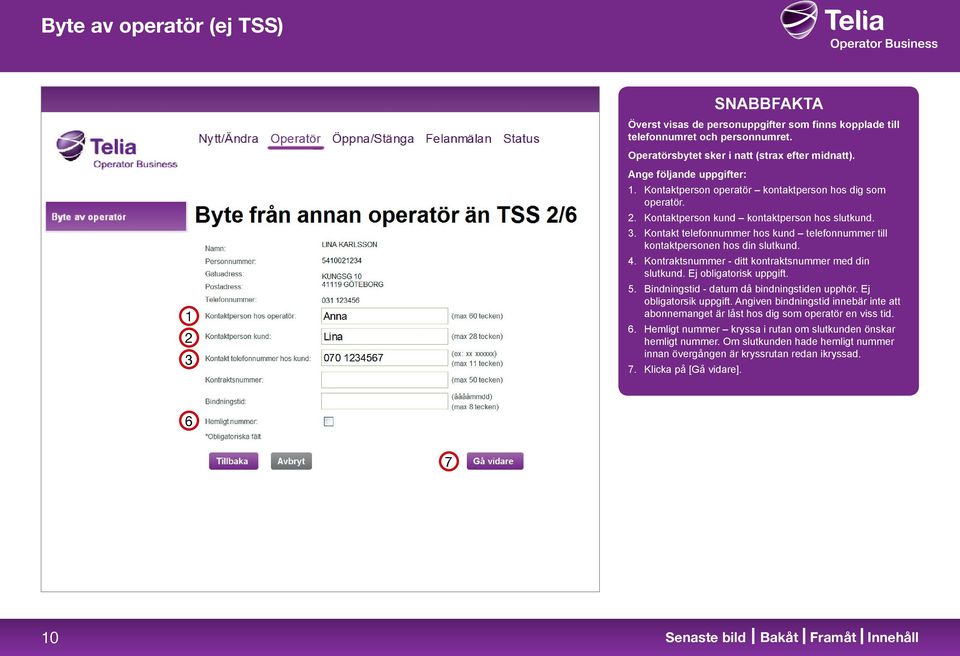Click the personnummer value 5410021234
The width and height of the screenshot is (960, 656).
click(342, 261)
